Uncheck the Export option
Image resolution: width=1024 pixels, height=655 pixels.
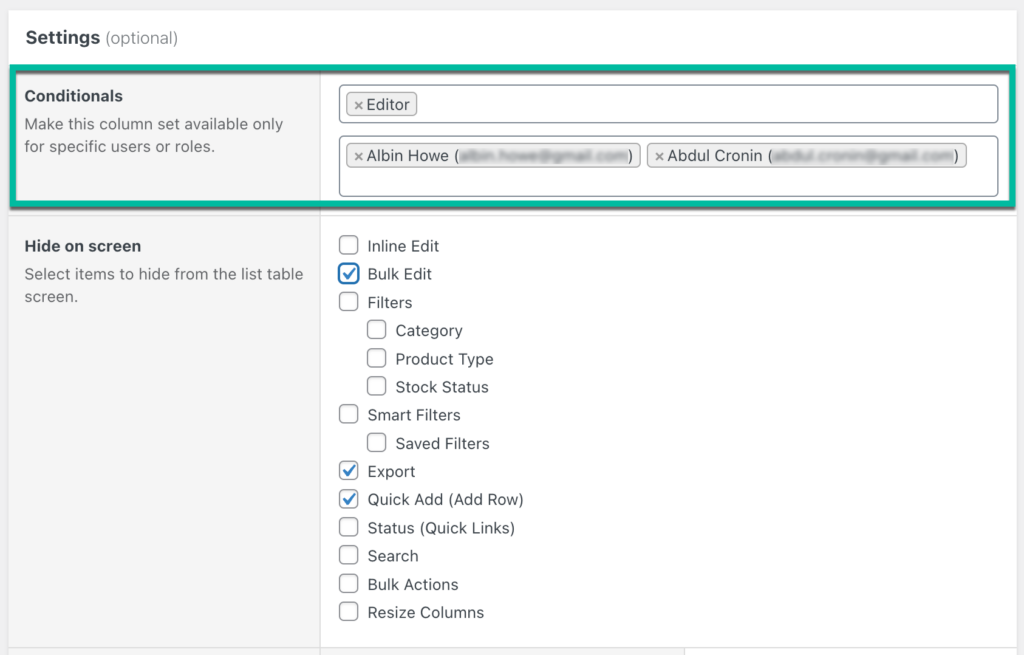tap(348, 470)
